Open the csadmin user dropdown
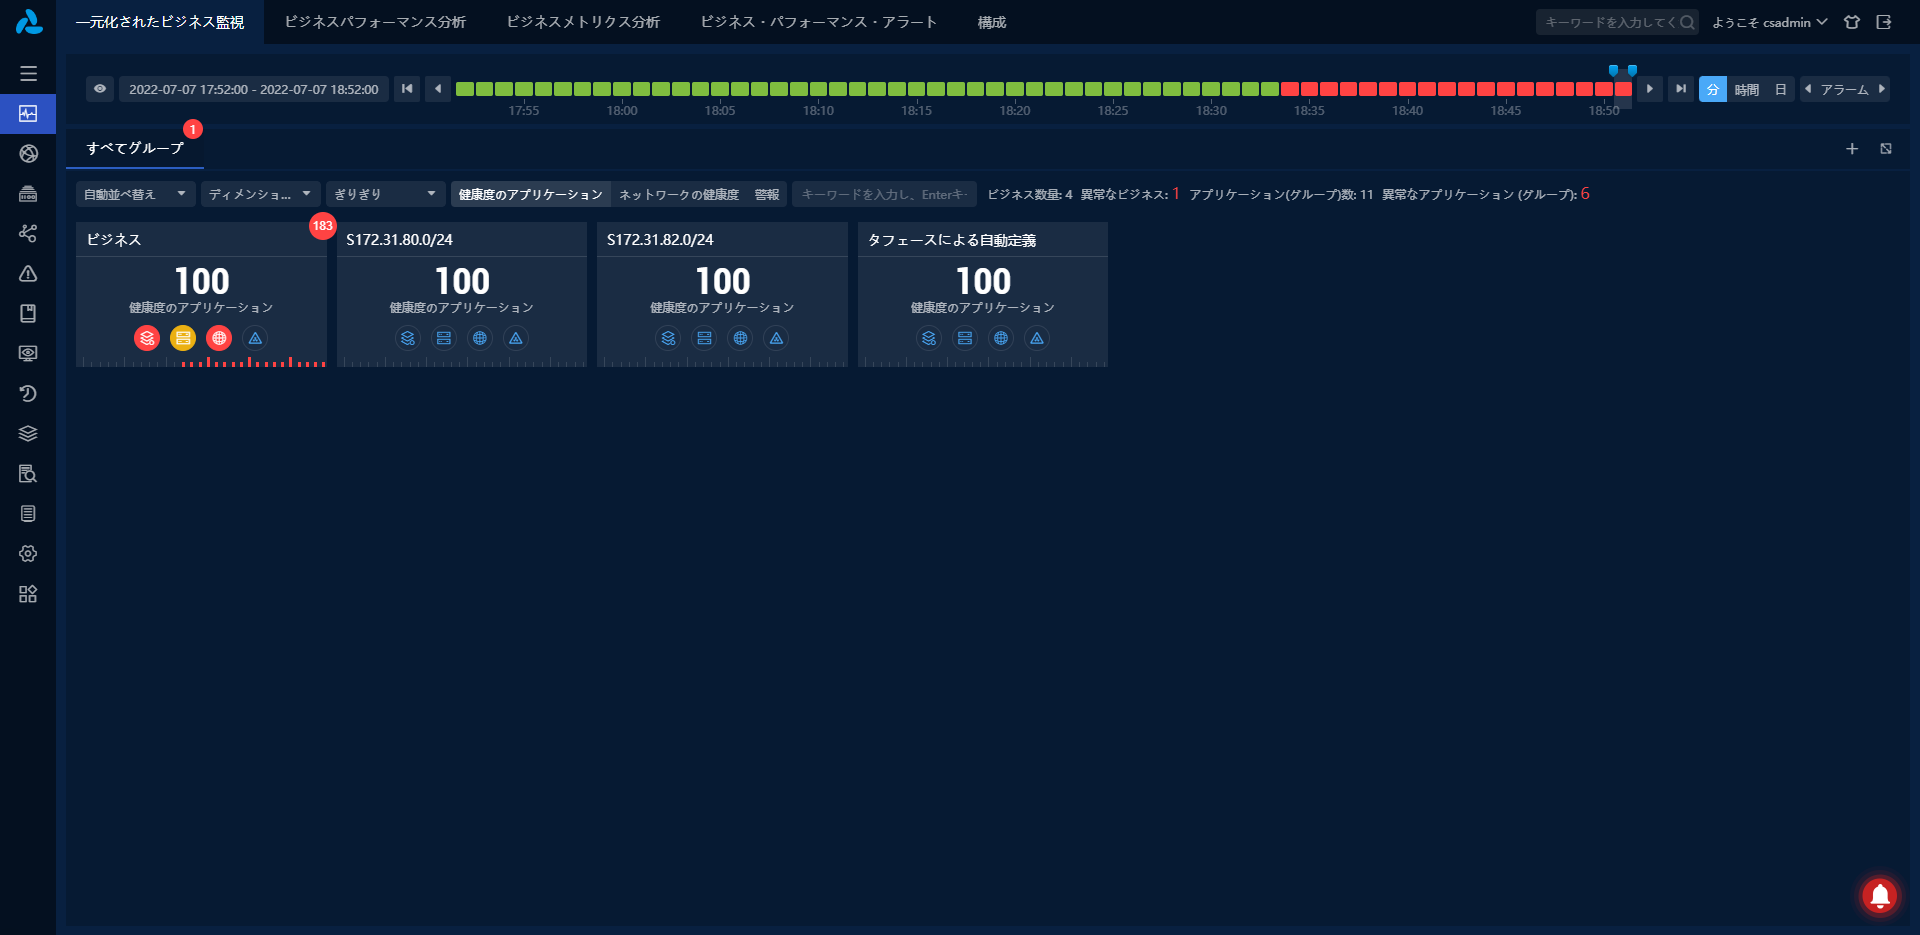1920x935 pixels. 1769,22
